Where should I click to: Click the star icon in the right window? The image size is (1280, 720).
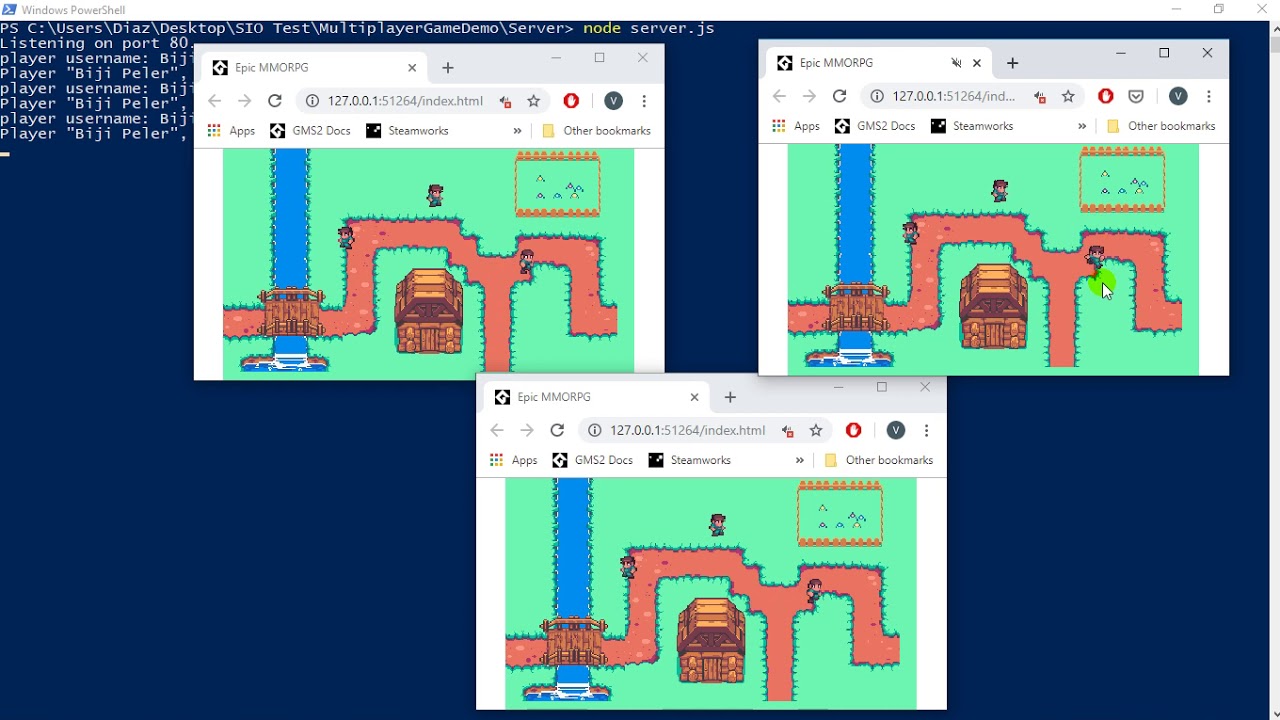click(1068, 96)
